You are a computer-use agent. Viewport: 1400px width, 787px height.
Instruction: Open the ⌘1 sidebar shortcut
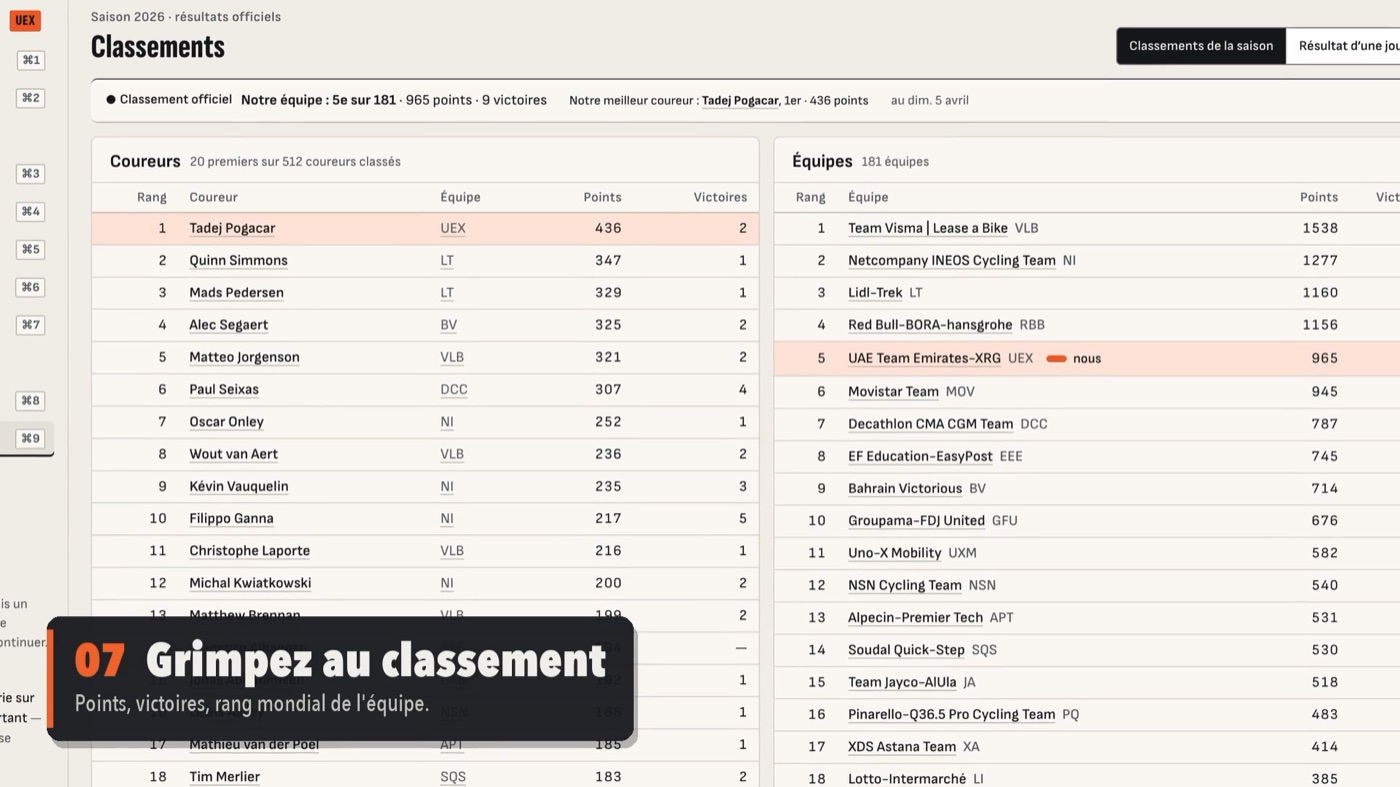pos(31,60)
